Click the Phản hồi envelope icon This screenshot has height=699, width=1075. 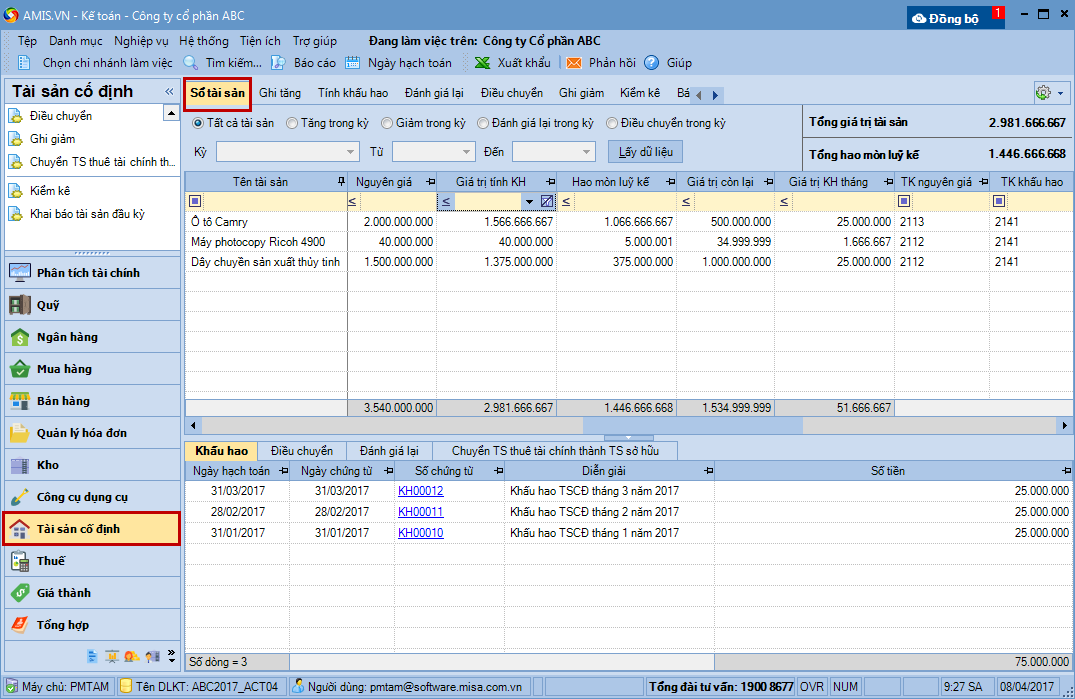pos(574,63)
